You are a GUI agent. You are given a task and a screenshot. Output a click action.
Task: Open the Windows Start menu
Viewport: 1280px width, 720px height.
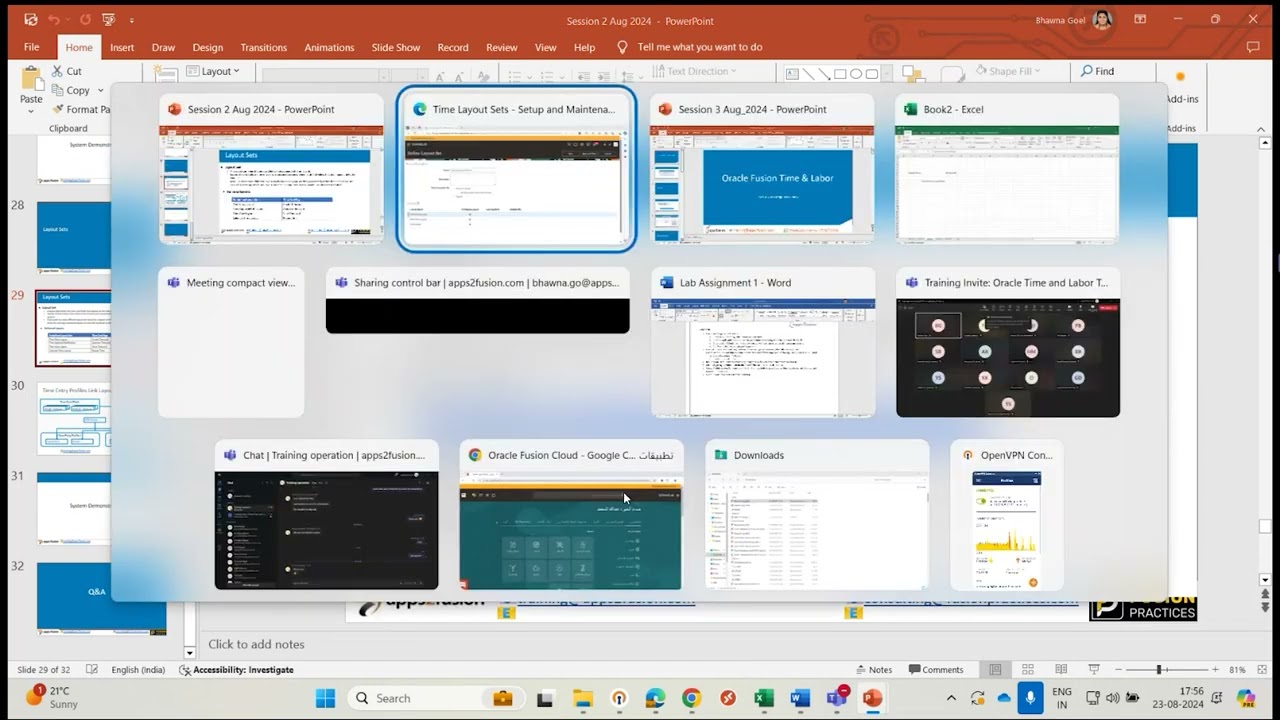tap(326, 698)
